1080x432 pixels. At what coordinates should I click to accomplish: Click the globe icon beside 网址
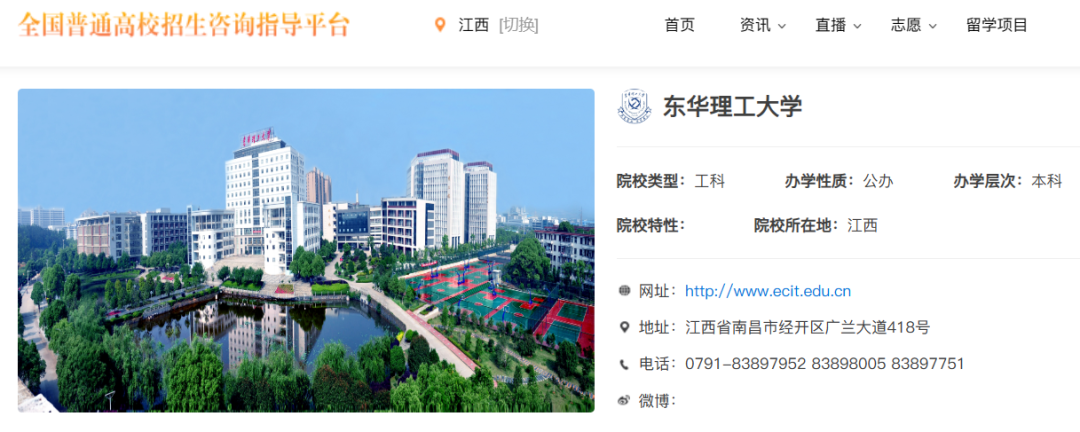[624, 291]
